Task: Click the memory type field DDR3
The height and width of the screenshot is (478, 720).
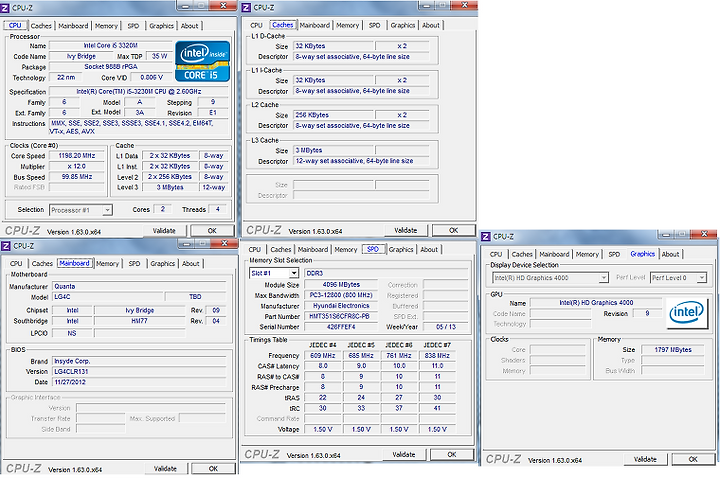Action: coord(386,273)
